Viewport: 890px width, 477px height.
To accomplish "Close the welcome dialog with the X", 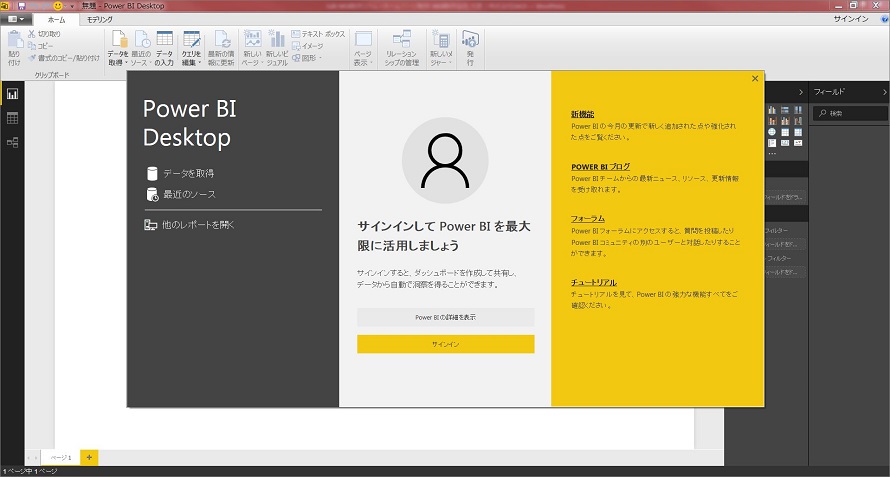I will (755, 79).
